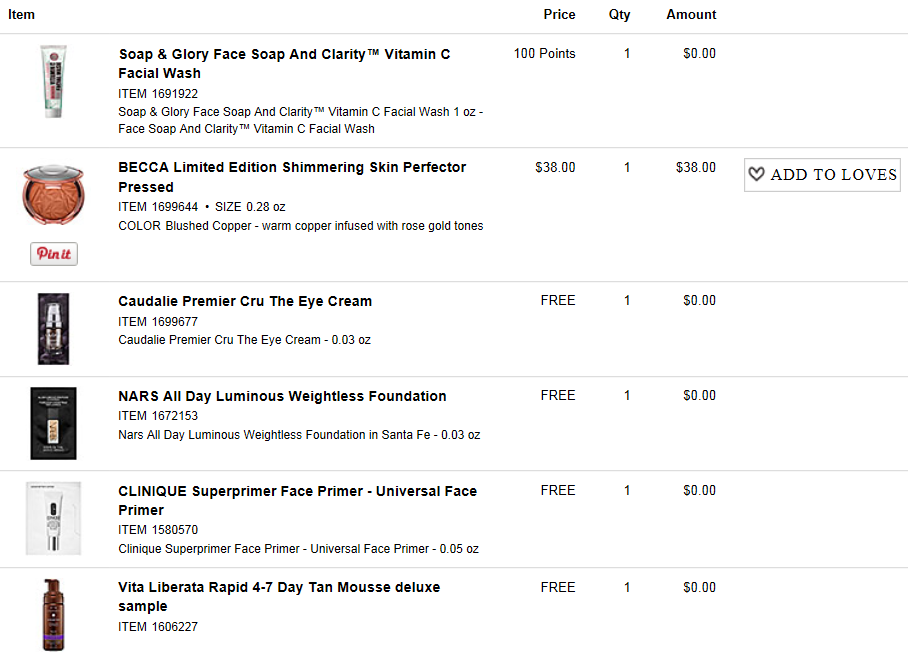Click the Price column header
This screenshot has height=662, width=908.
559,14
